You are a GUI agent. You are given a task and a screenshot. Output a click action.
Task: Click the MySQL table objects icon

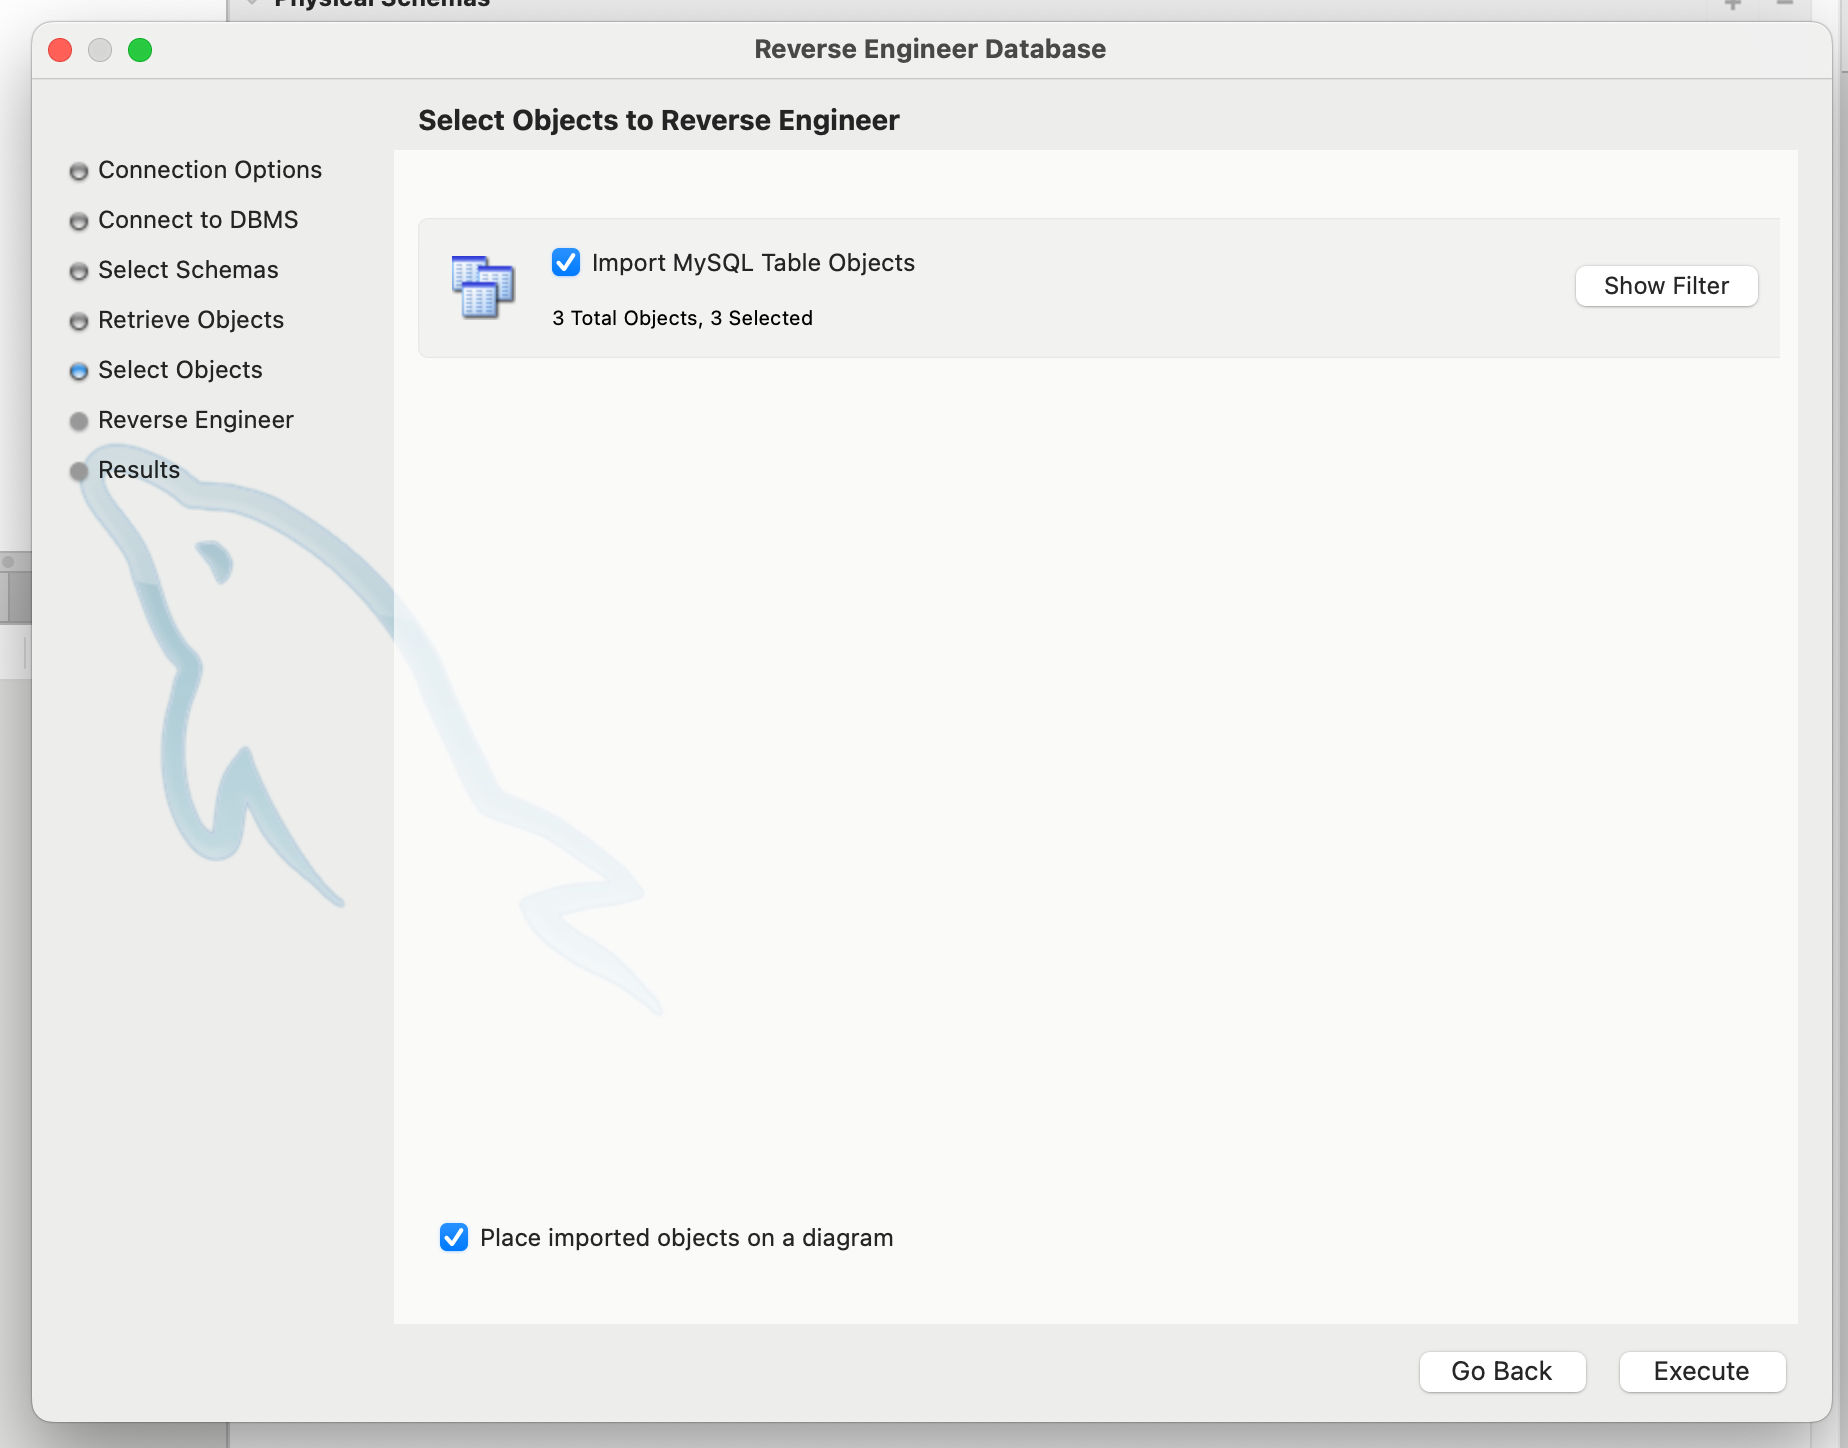coord(482,286)
